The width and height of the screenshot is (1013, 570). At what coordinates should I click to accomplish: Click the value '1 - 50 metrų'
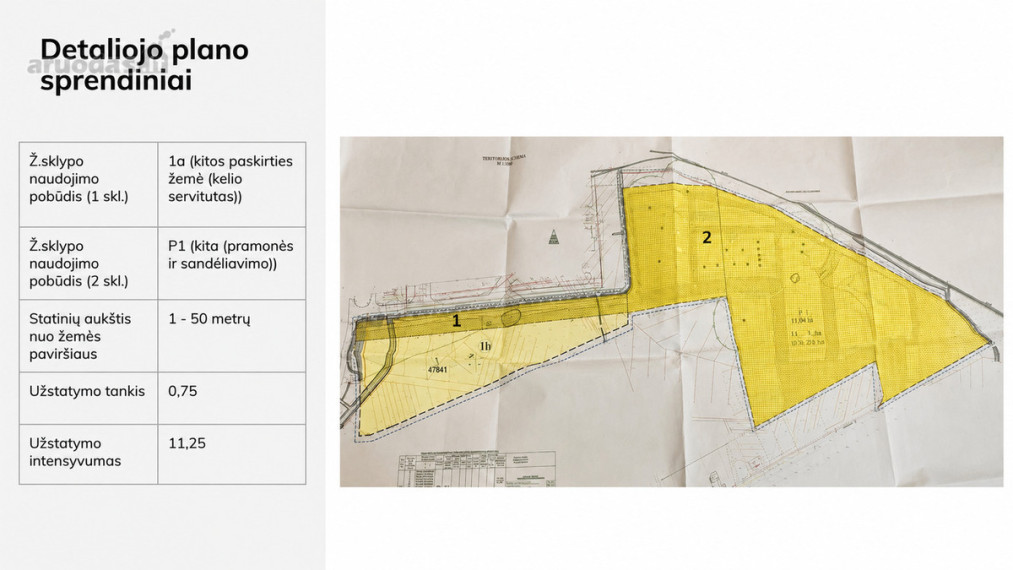click(209, 319)
